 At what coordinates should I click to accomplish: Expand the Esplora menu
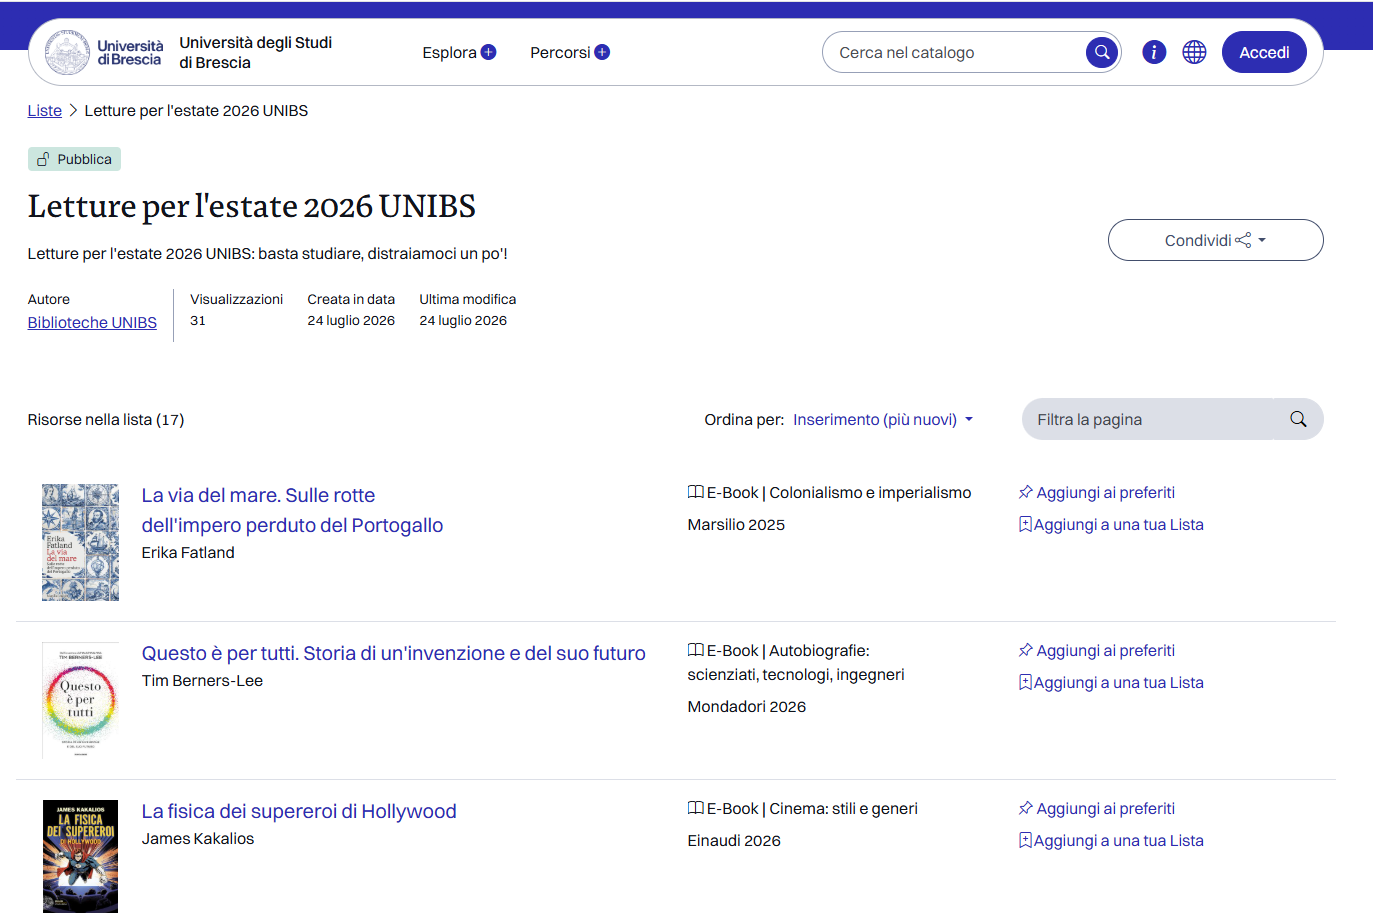459,53
